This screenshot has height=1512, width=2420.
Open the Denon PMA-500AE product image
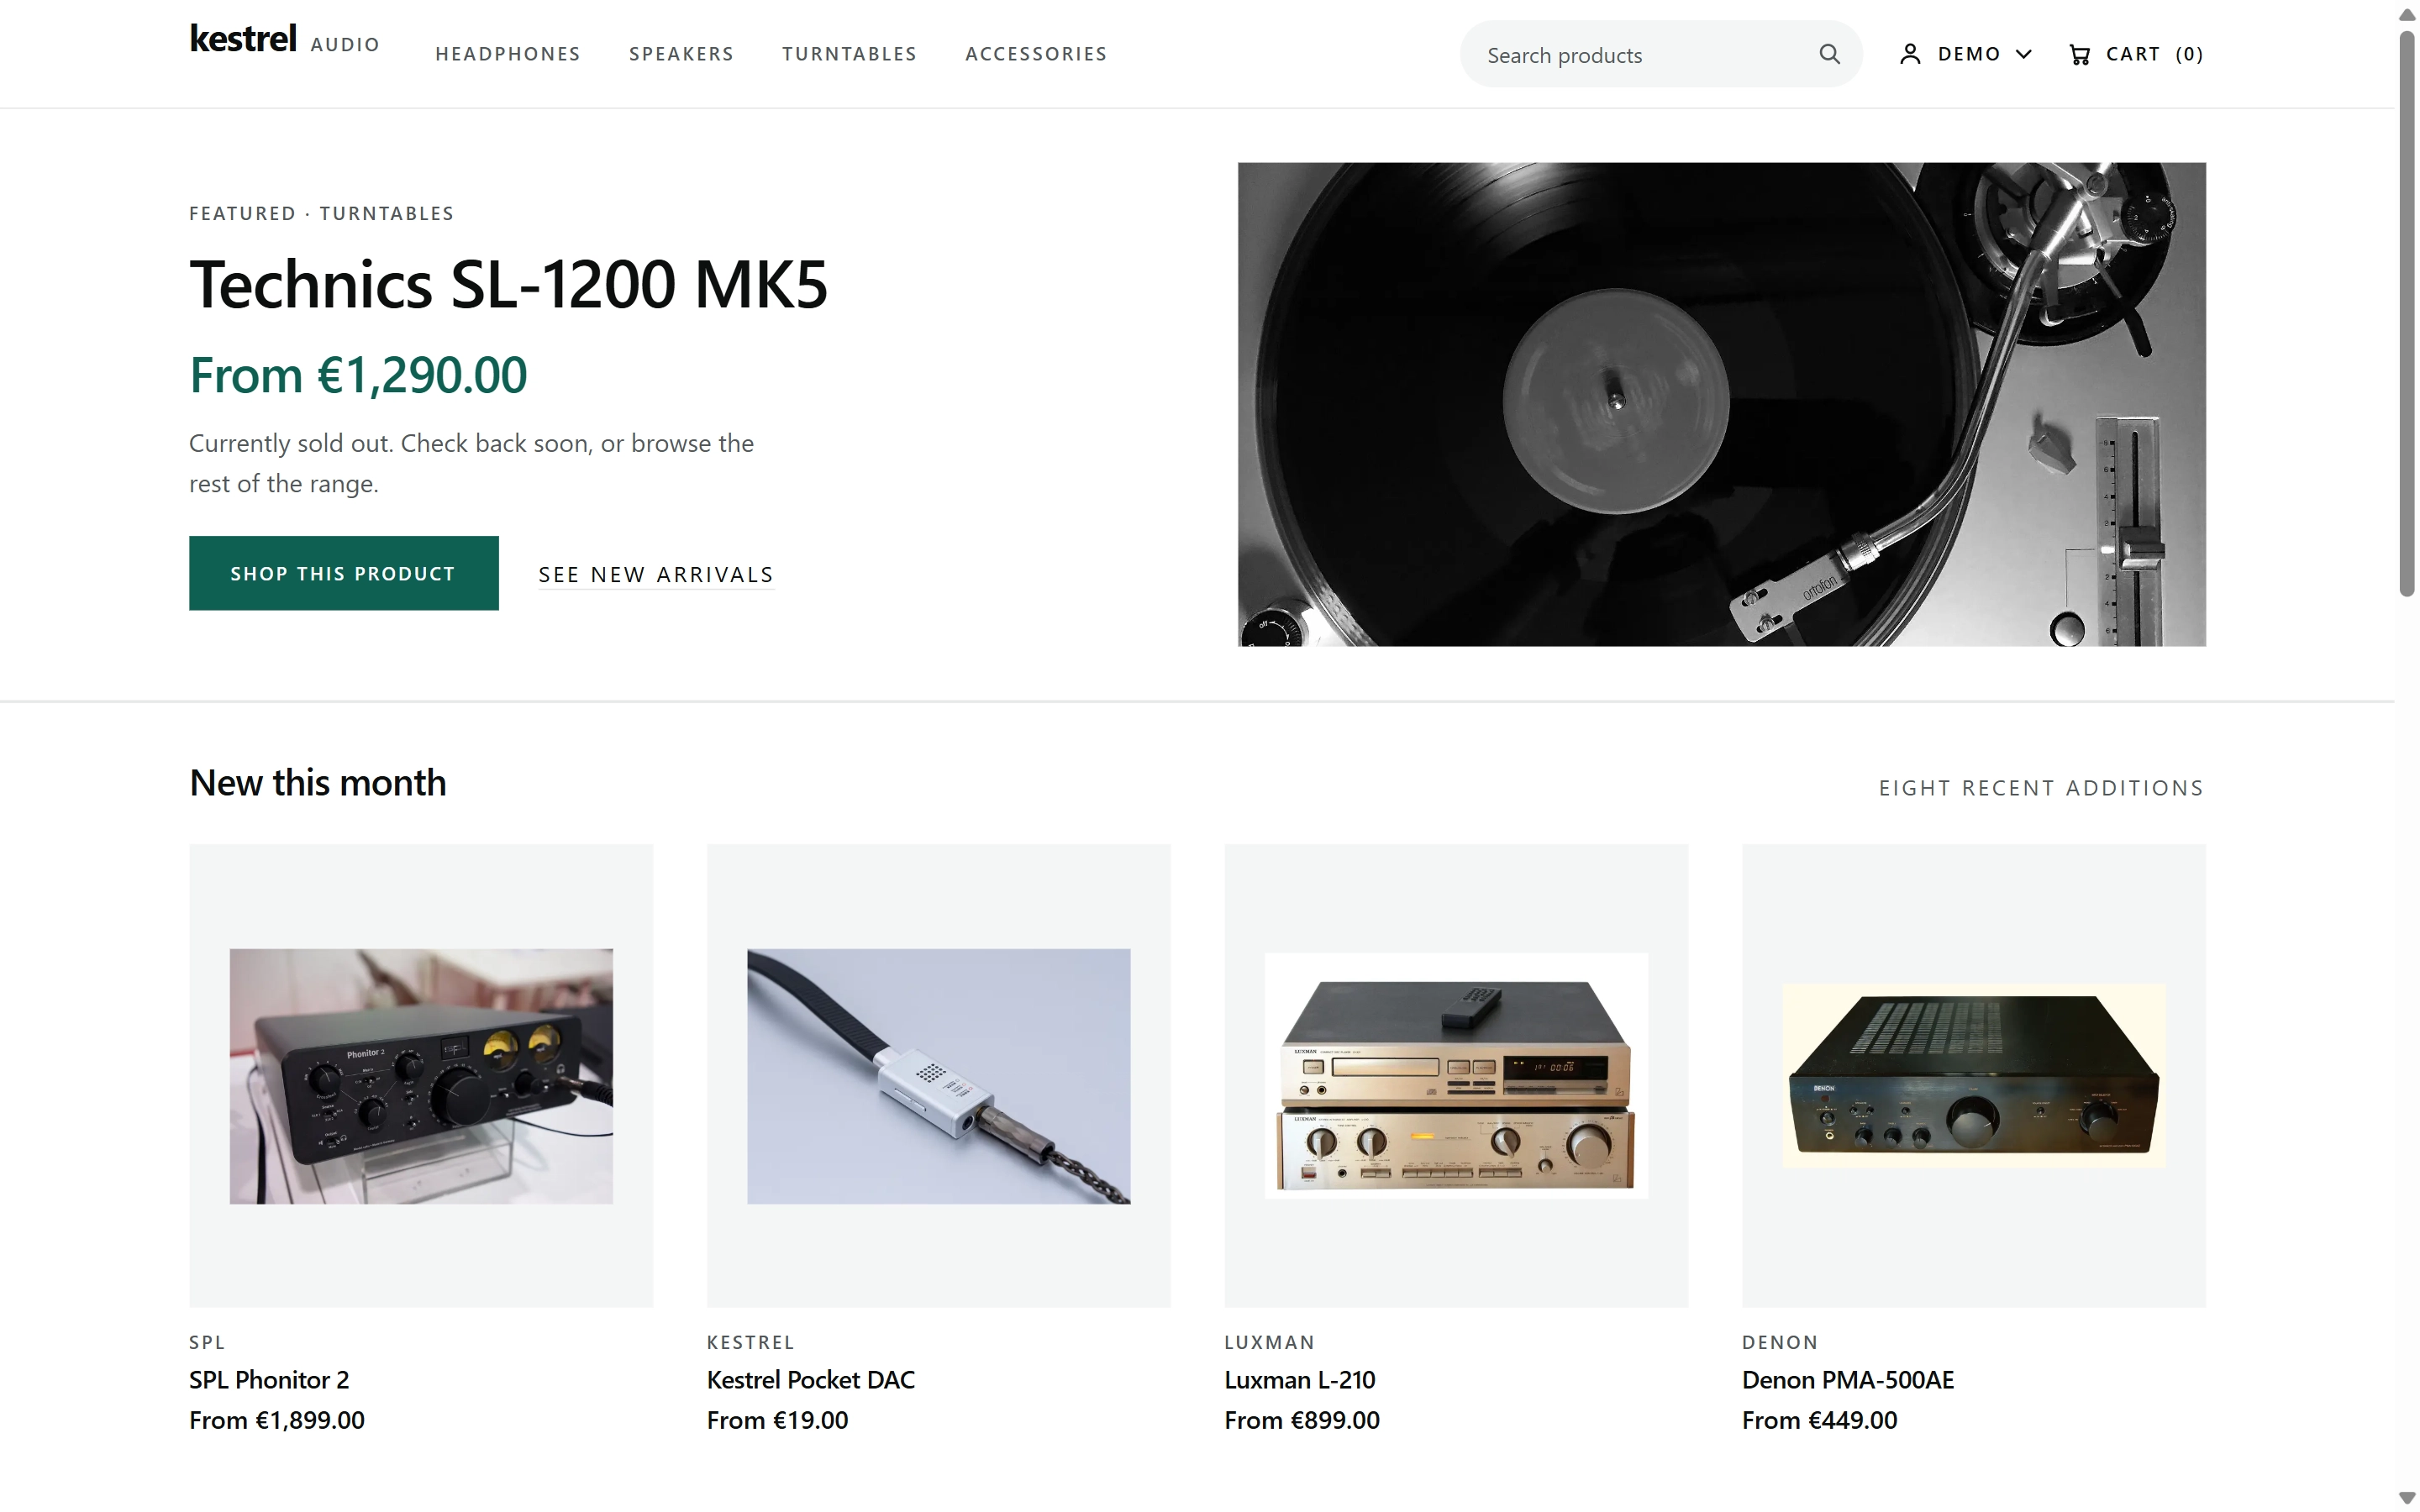click(x=1974, y=1076)
